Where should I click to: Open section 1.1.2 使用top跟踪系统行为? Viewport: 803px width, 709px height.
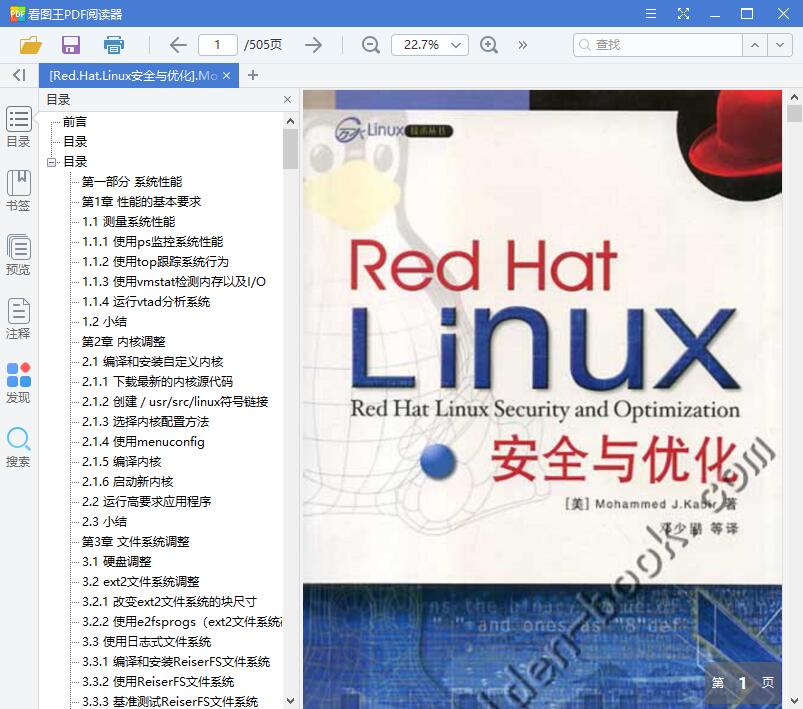point(155,261)
